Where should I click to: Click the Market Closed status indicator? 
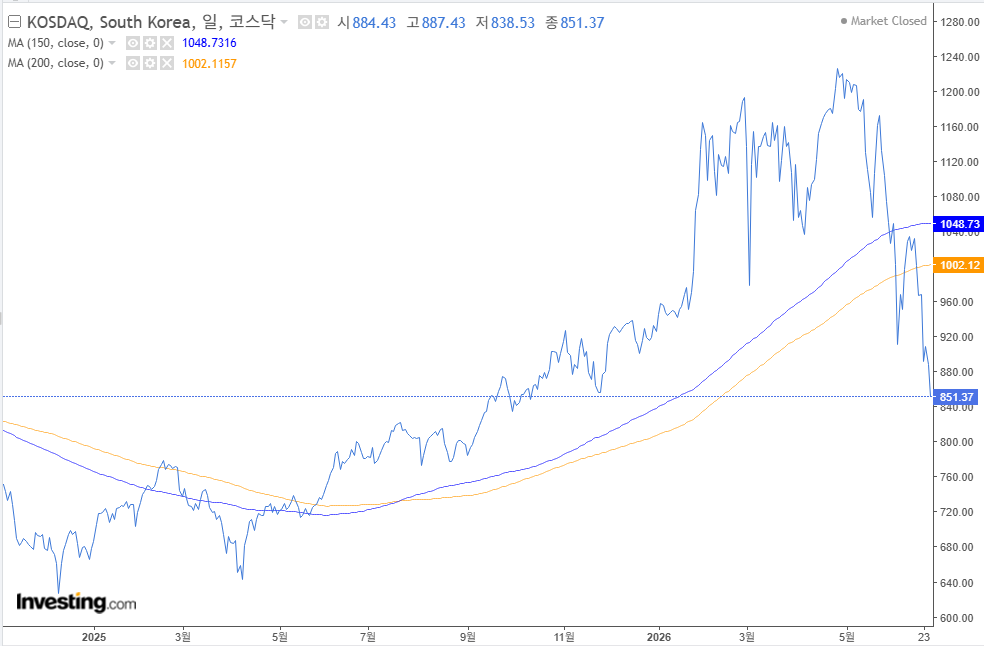click(x=884, y=21)
